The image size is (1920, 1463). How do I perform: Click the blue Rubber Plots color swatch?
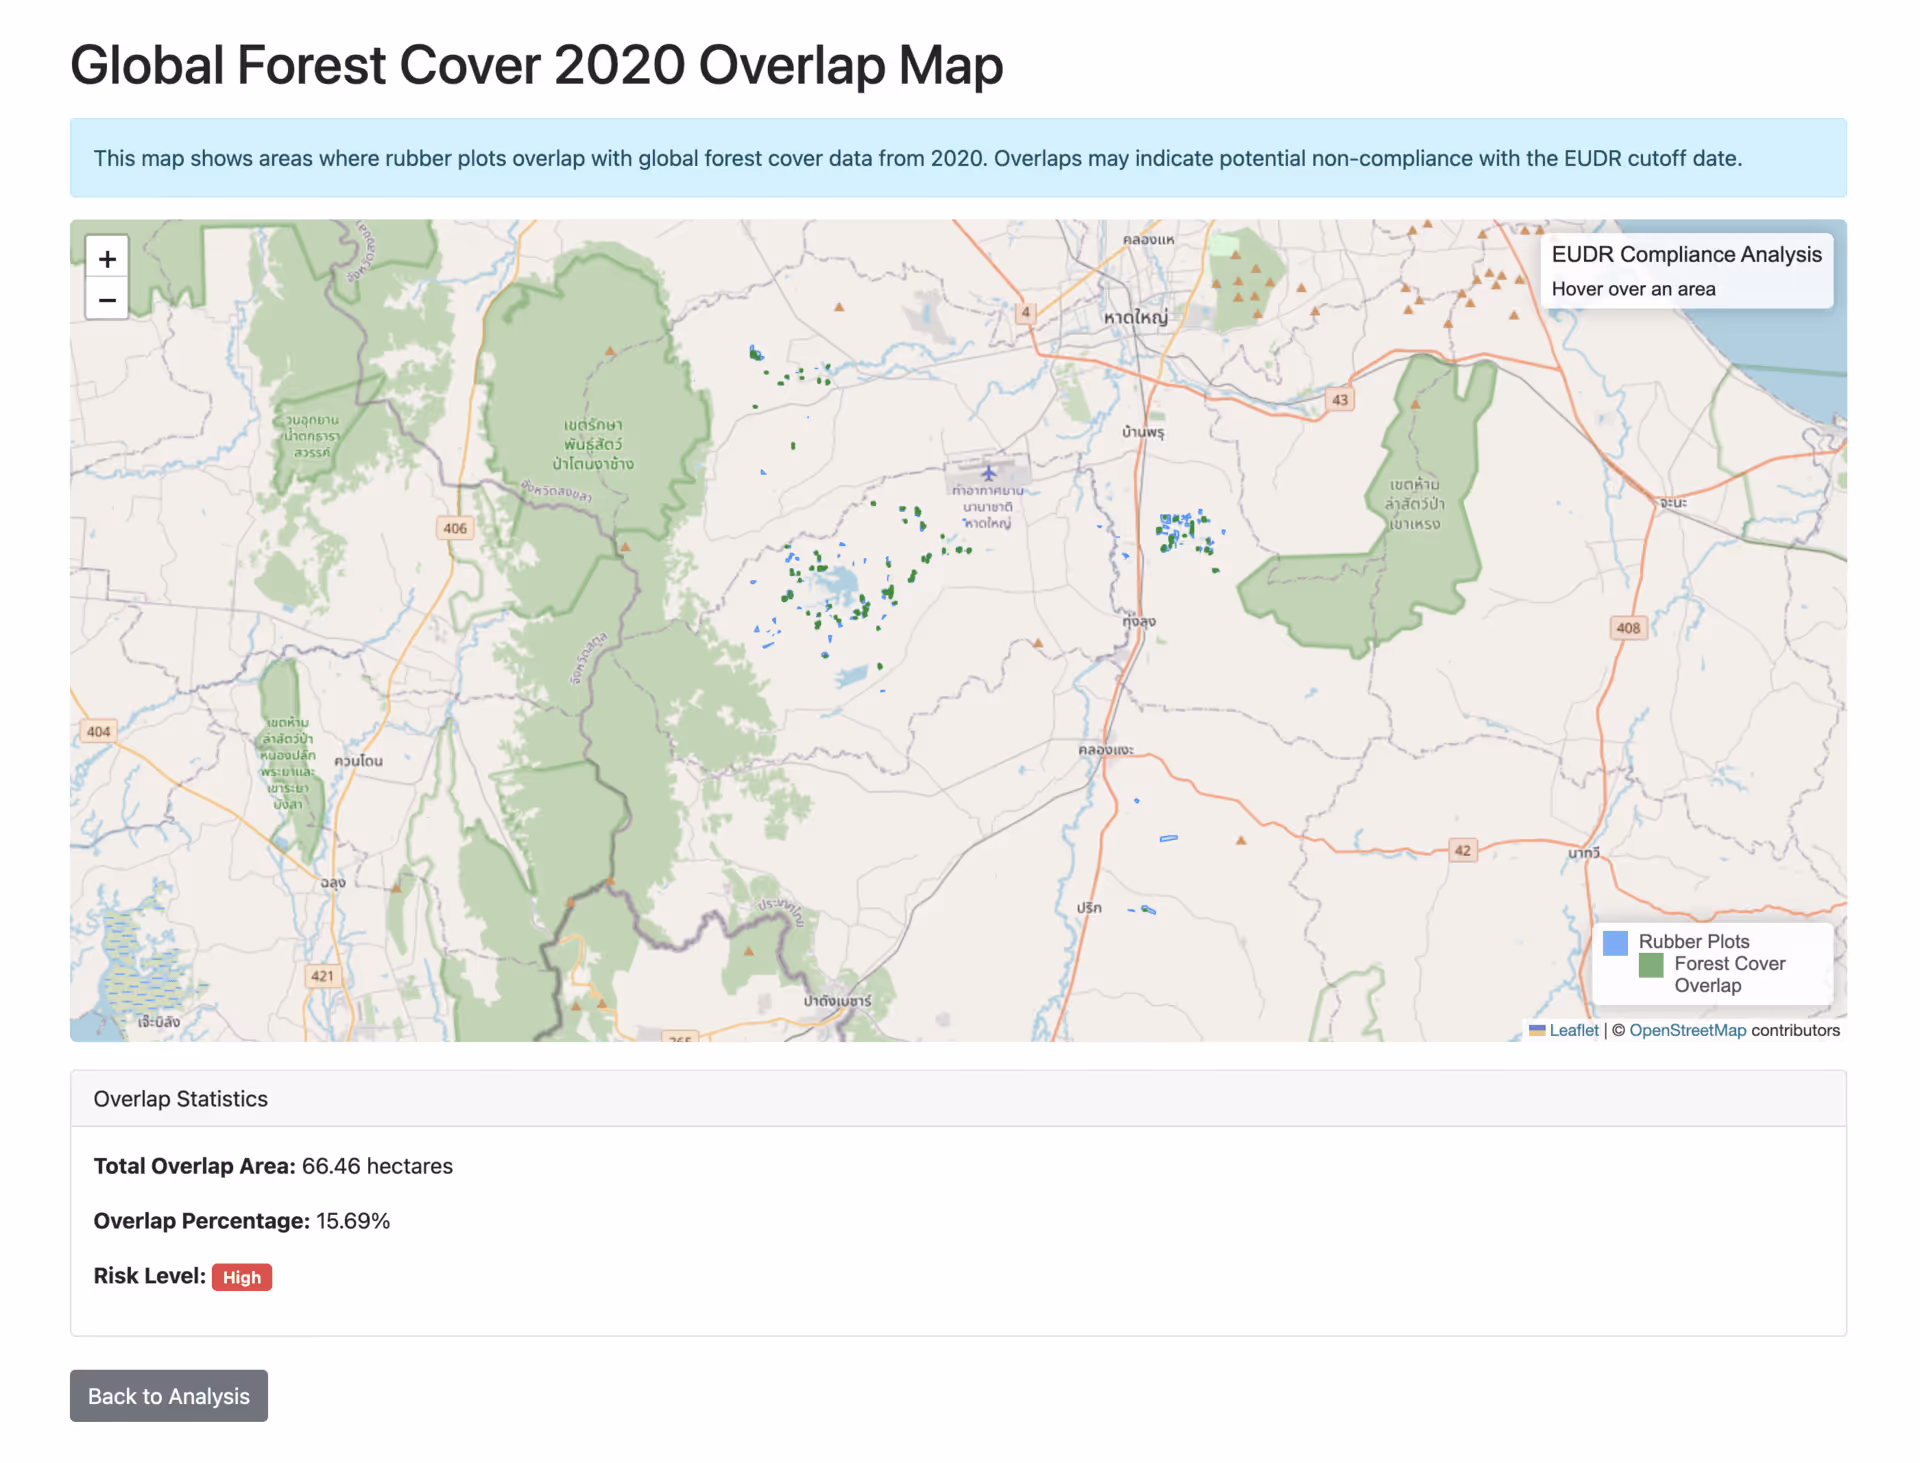click(1616, 941)
